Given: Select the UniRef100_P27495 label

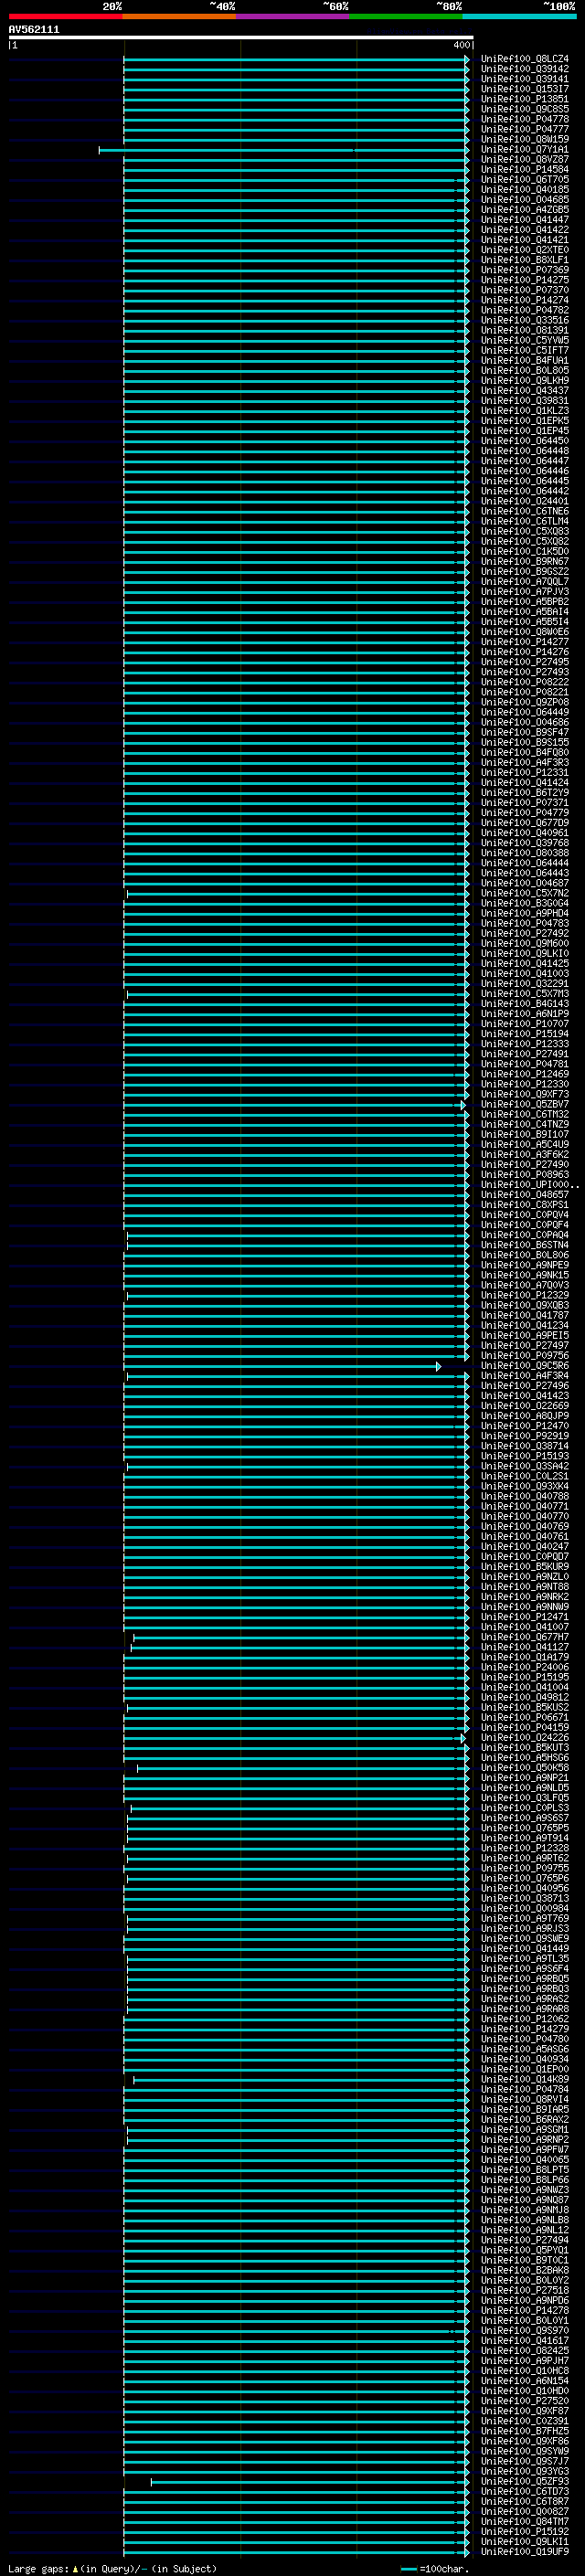Looking at the screenshot, I should 524,662.
